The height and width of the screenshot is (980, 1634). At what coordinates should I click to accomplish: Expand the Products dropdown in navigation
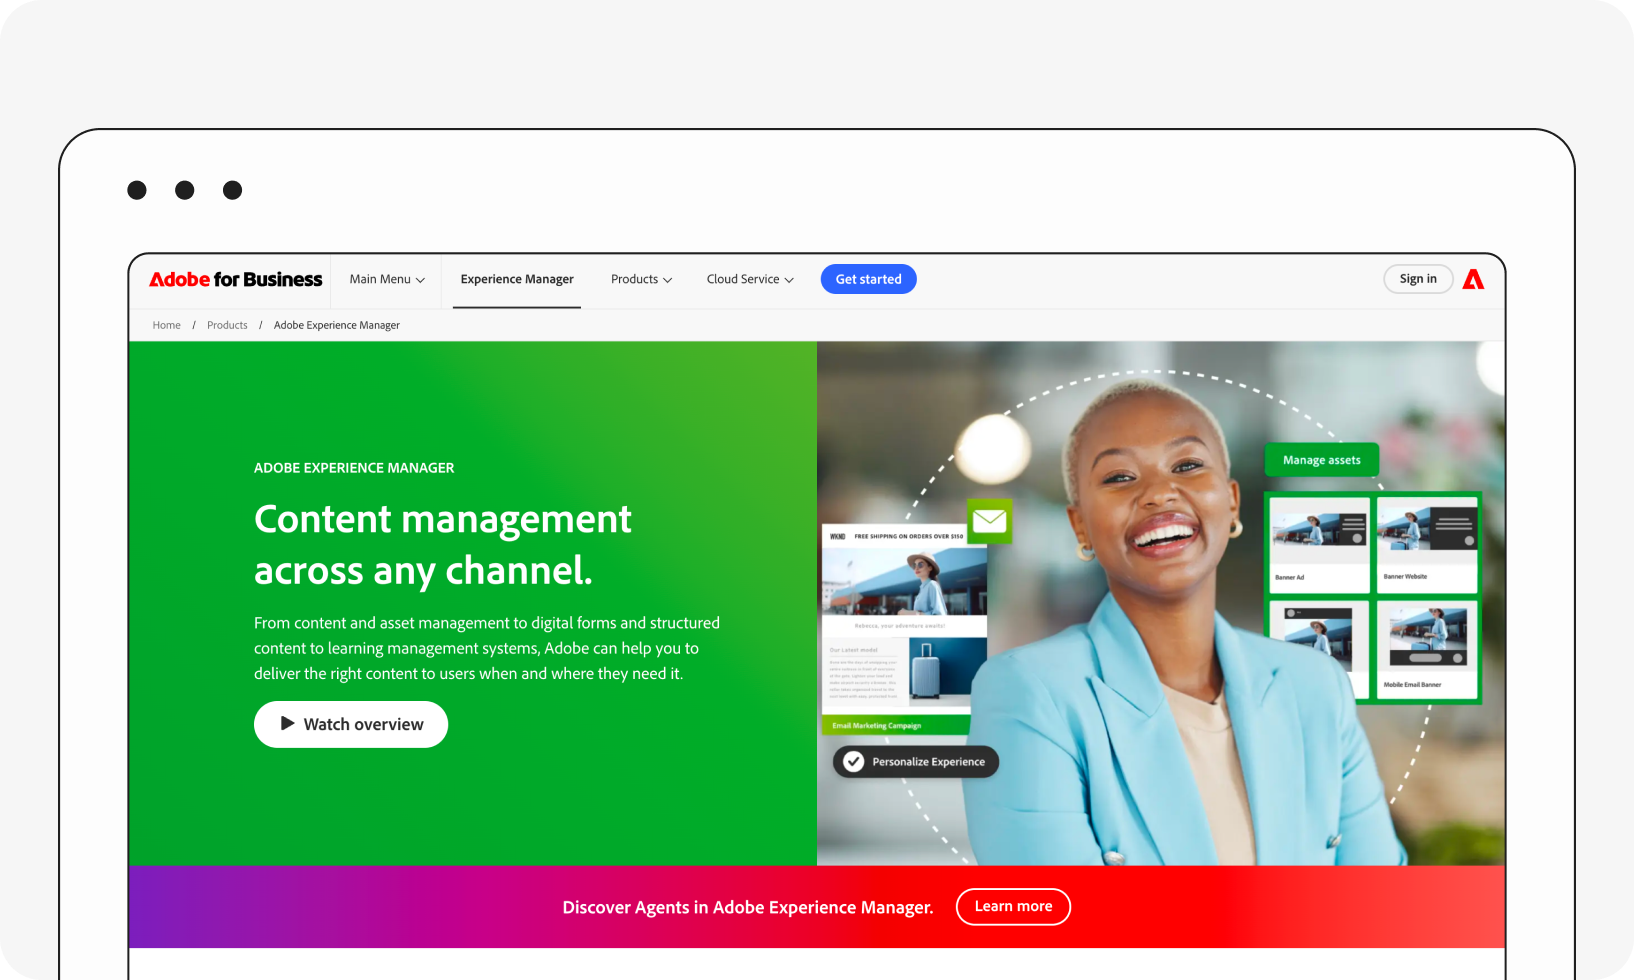641,279
